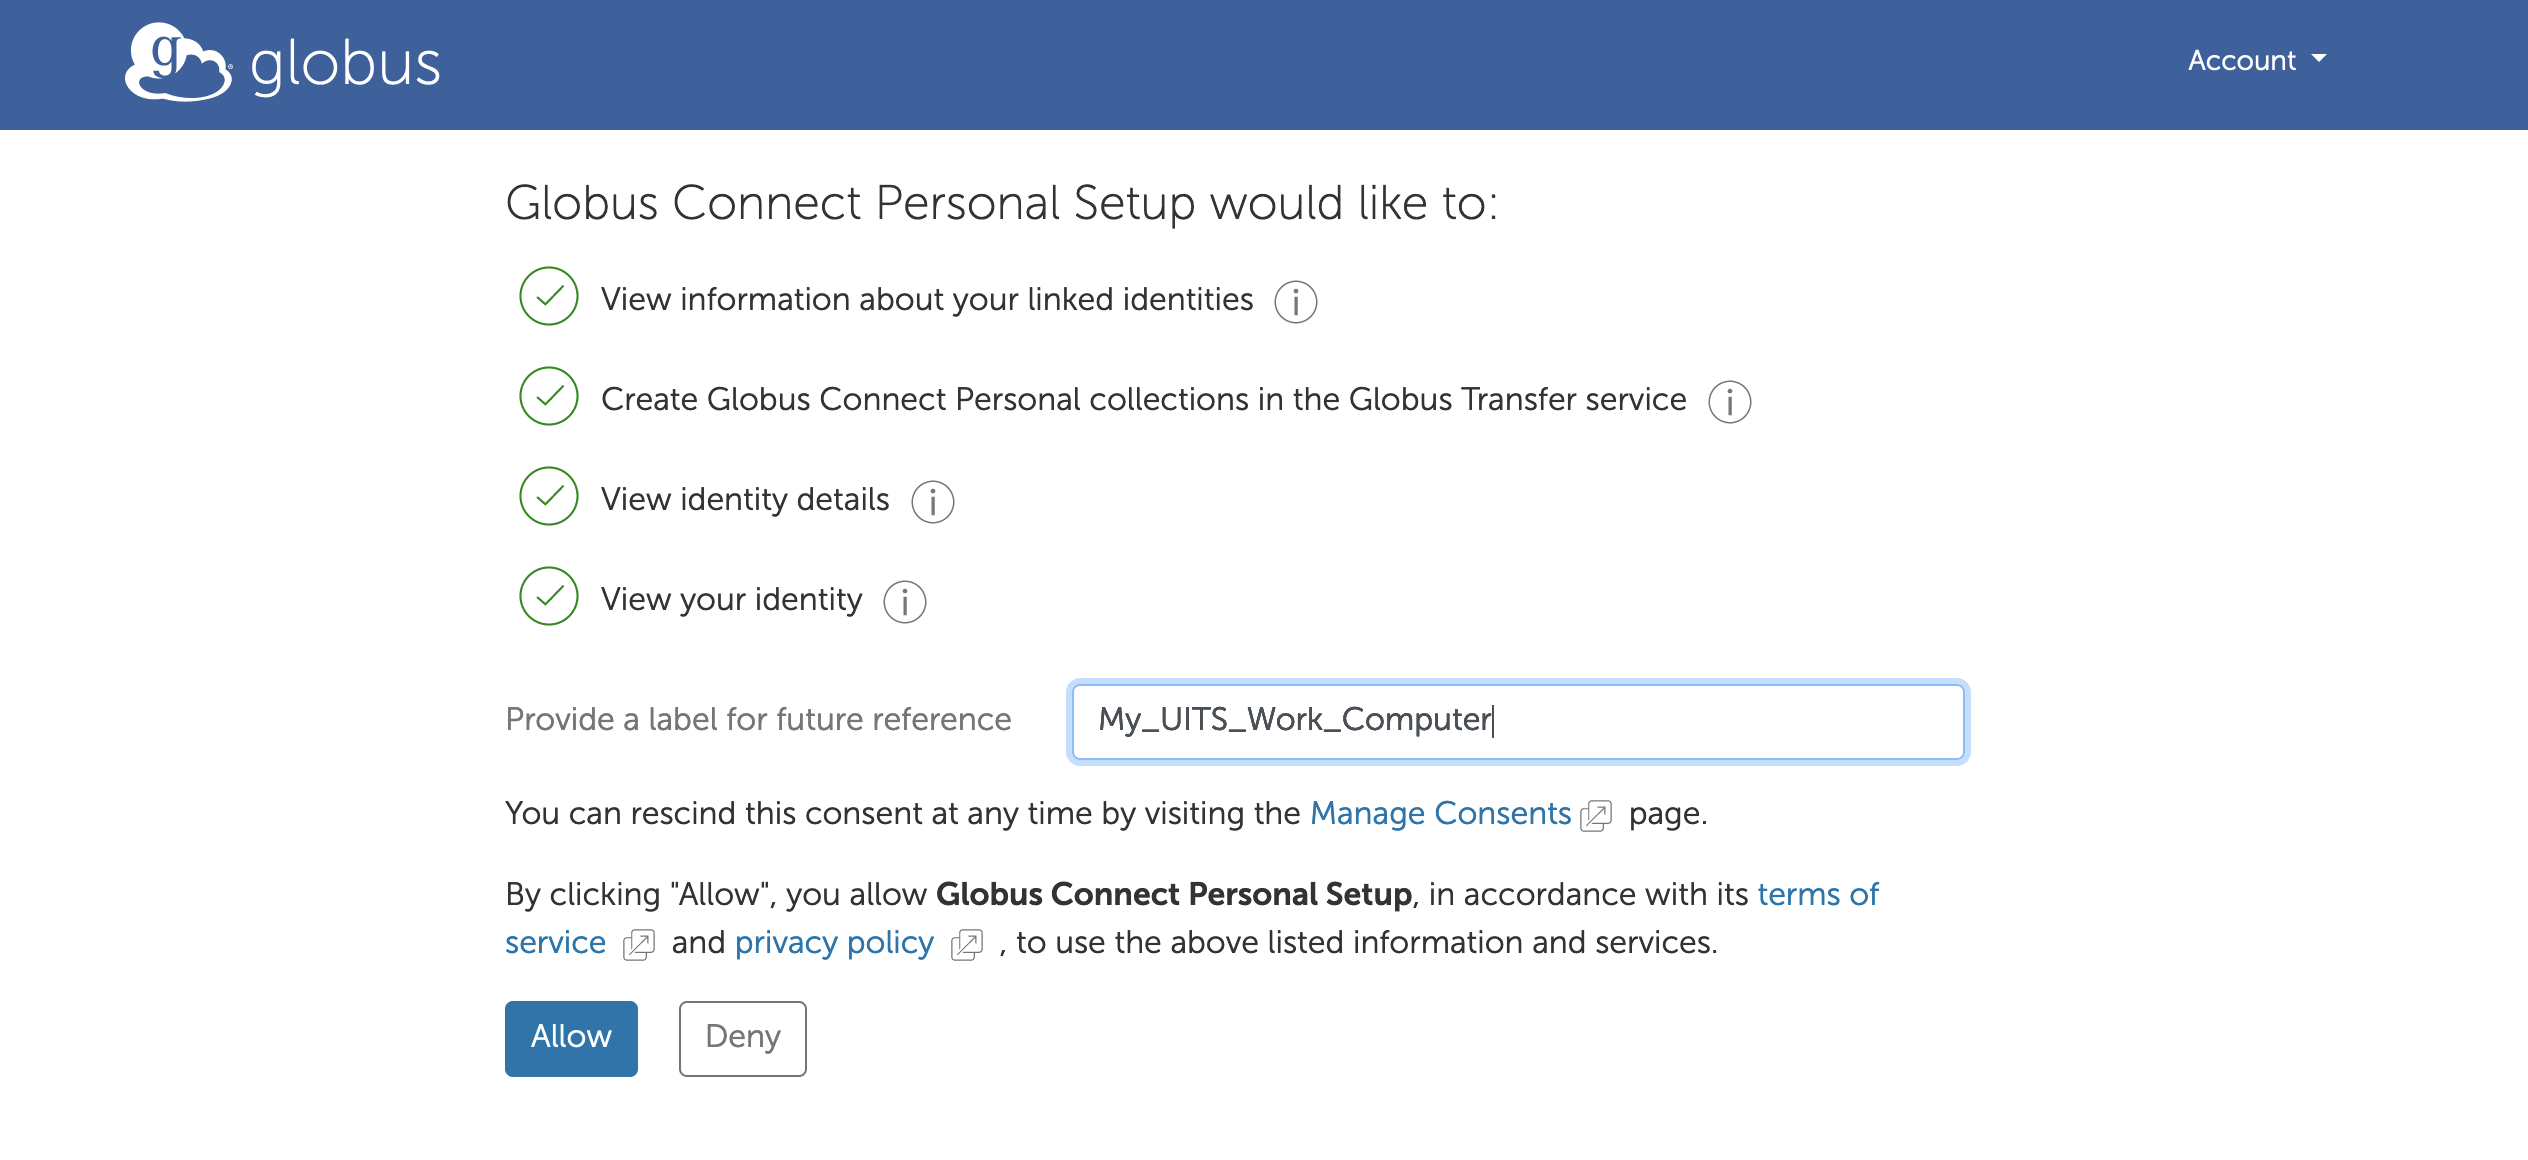
Task: Click info icon beside View identity details
Action: (x=933, y=501)
